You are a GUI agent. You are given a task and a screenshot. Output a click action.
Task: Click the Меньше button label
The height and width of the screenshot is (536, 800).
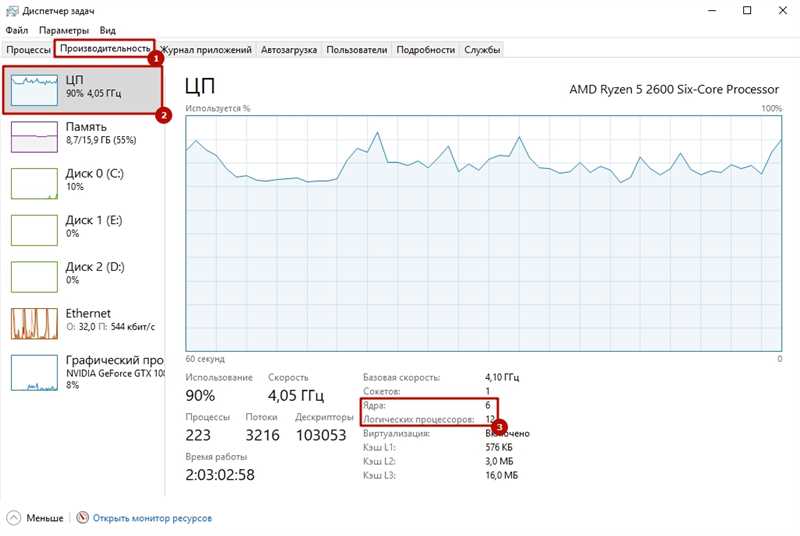click(45, 518)
